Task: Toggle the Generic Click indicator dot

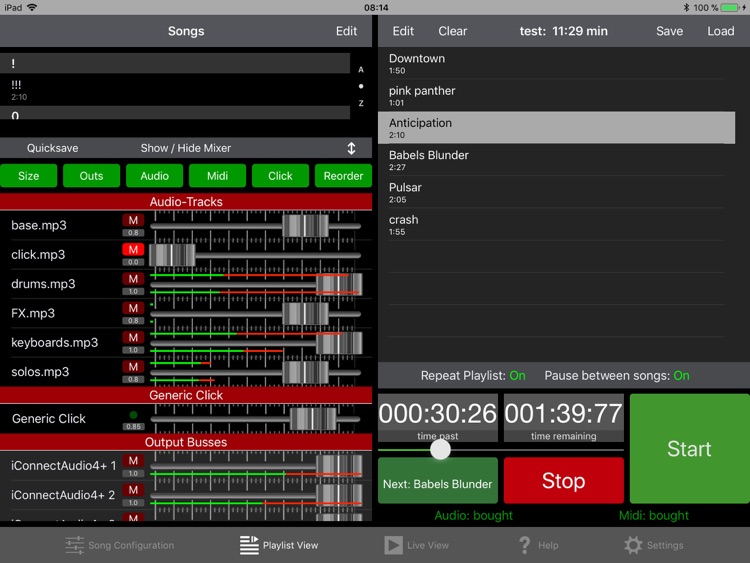Action: click(133, 414)
